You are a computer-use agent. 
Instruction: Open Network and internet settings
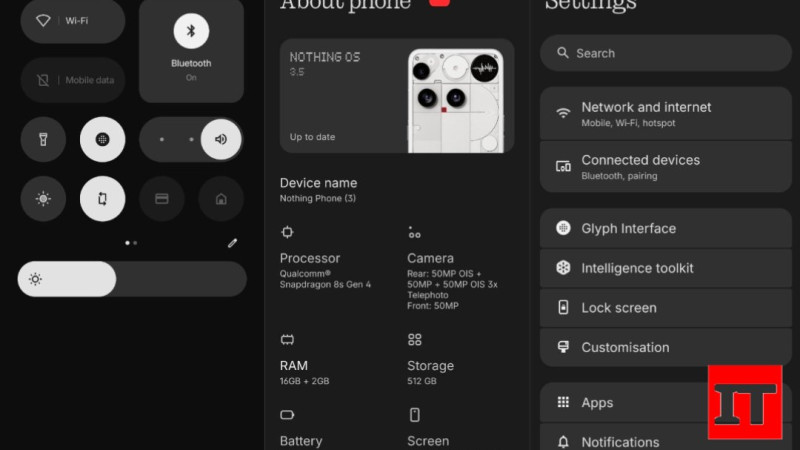tap(666, 114)
